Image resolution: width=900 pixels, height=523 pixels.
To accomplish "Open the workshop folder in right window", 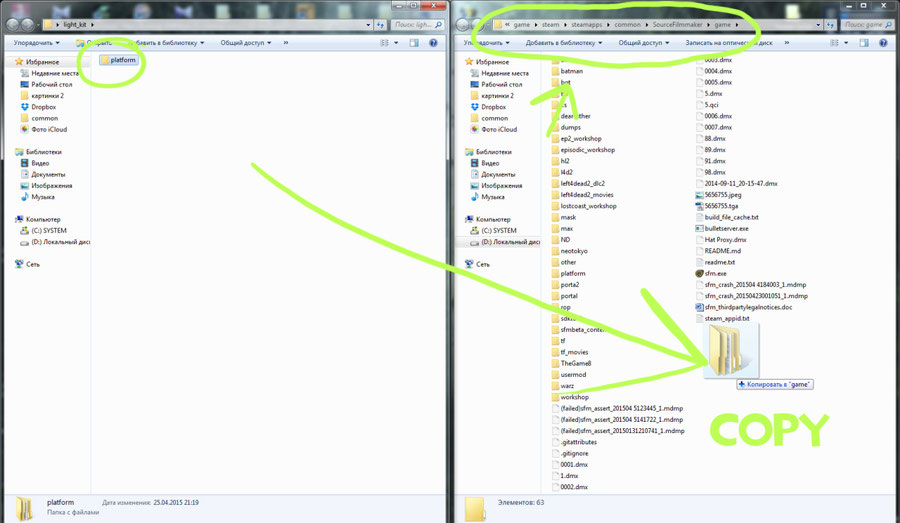I will click(x=574, y=397).
